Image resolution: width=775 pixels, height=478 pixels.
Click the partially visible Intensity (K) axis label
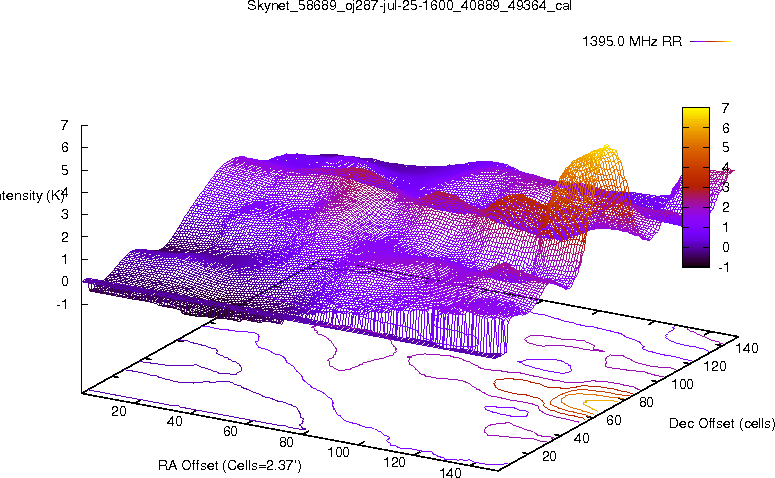coord(32,196)
